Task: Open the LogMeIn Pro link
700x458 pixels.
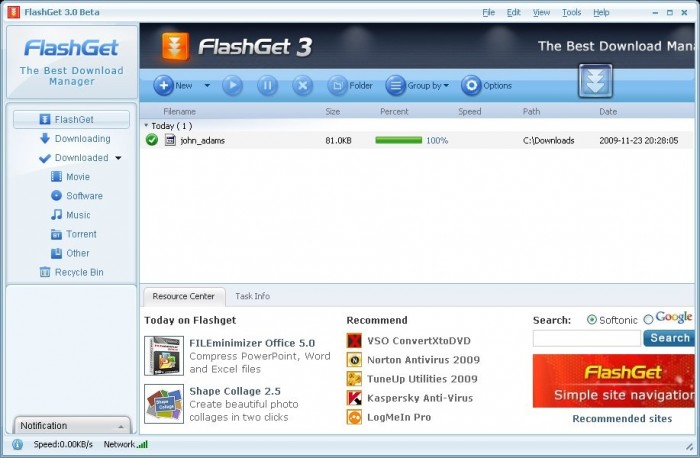Action: point(399,417)
